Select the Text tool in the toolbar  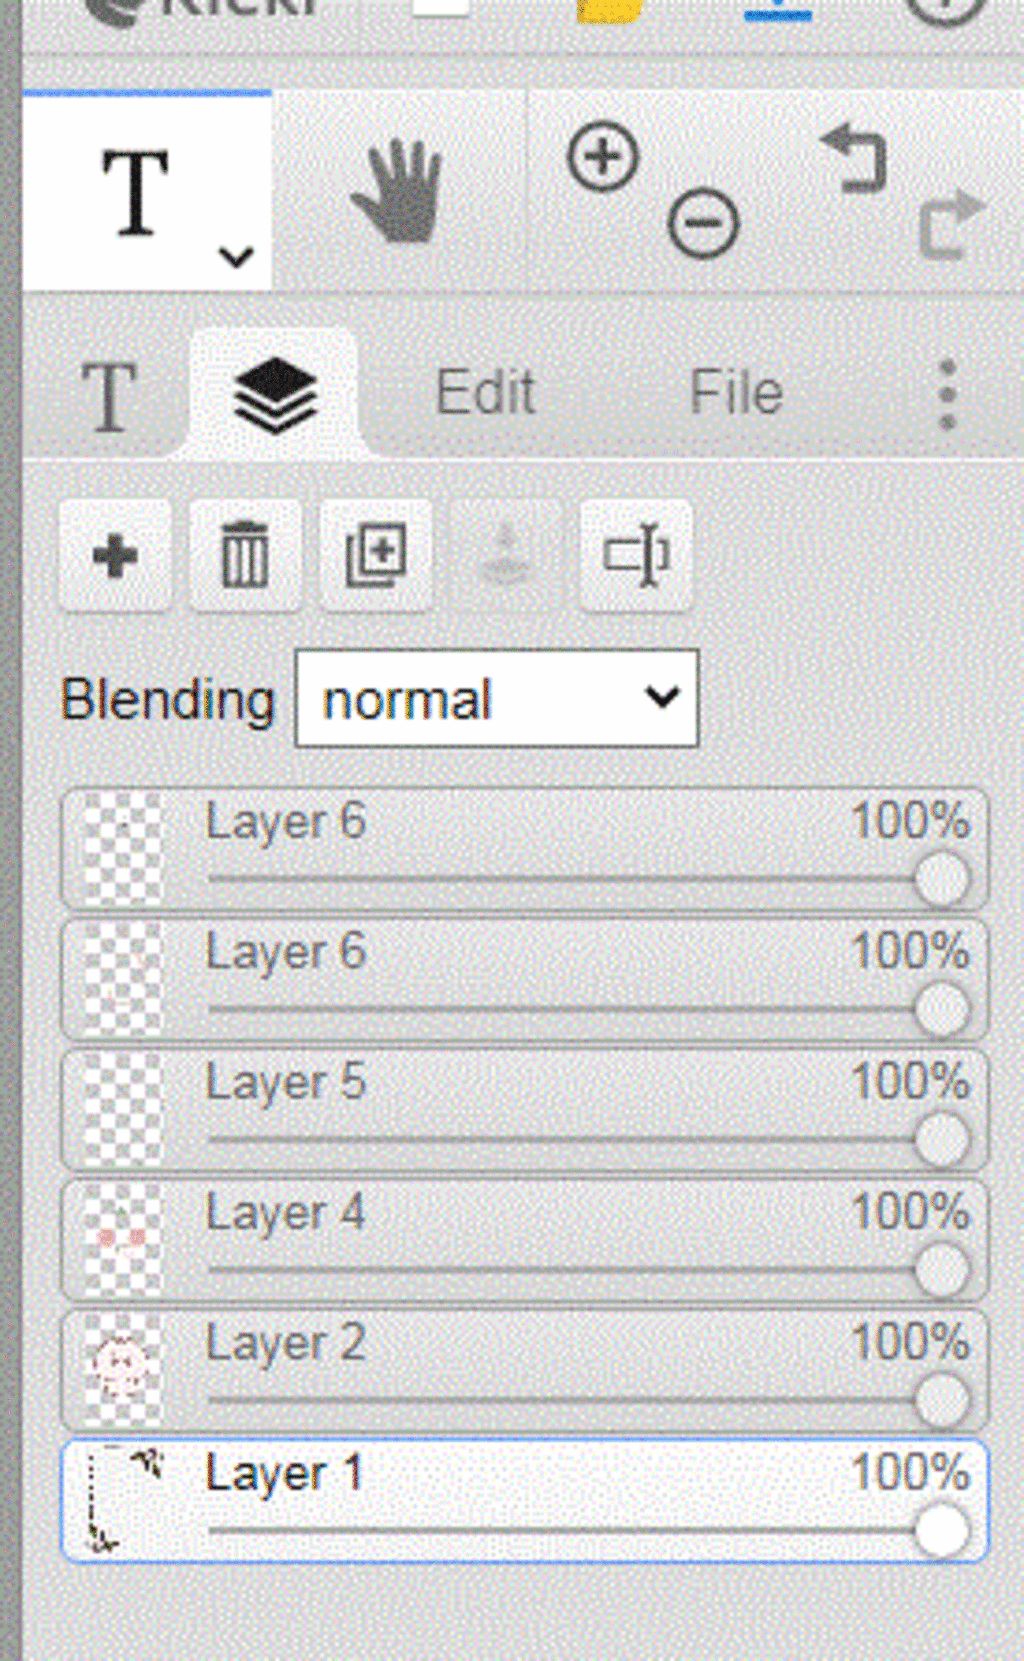coord(136,193)
